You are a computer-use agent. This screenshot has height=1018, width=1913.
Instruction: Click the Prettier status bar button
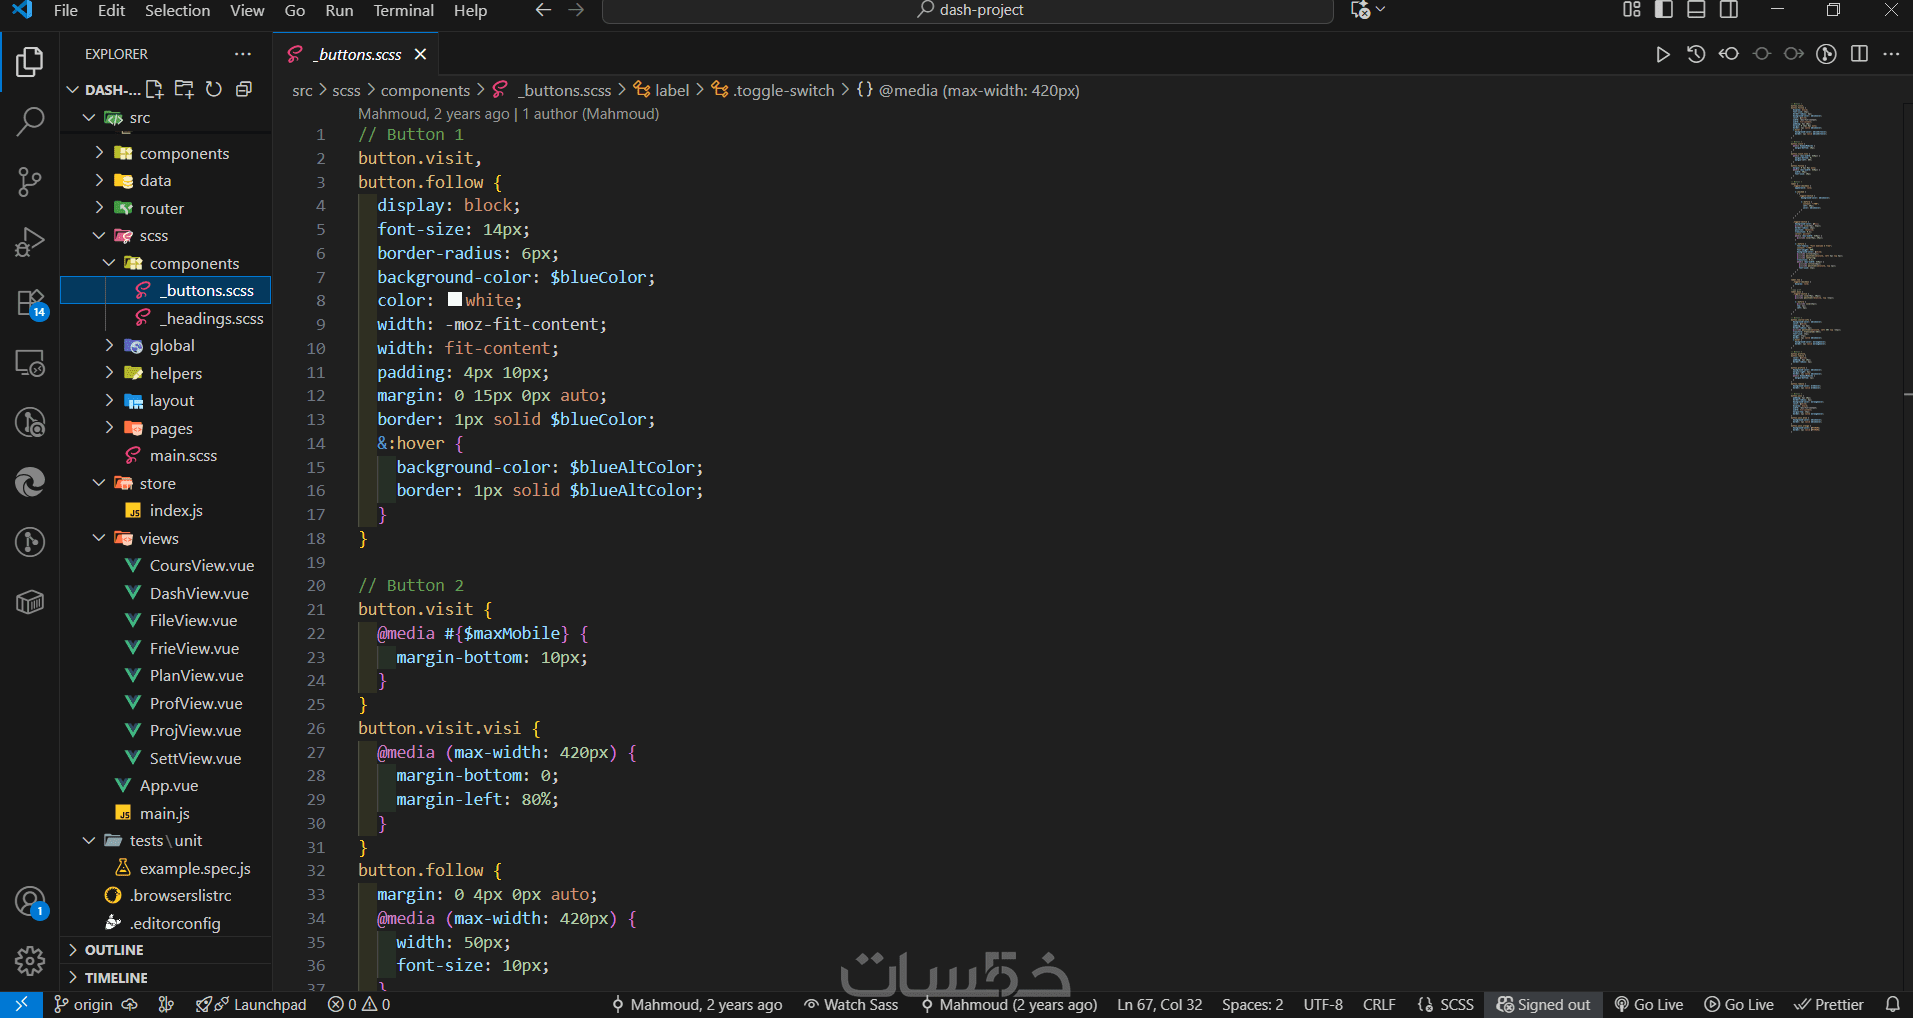[1829, 1005]
